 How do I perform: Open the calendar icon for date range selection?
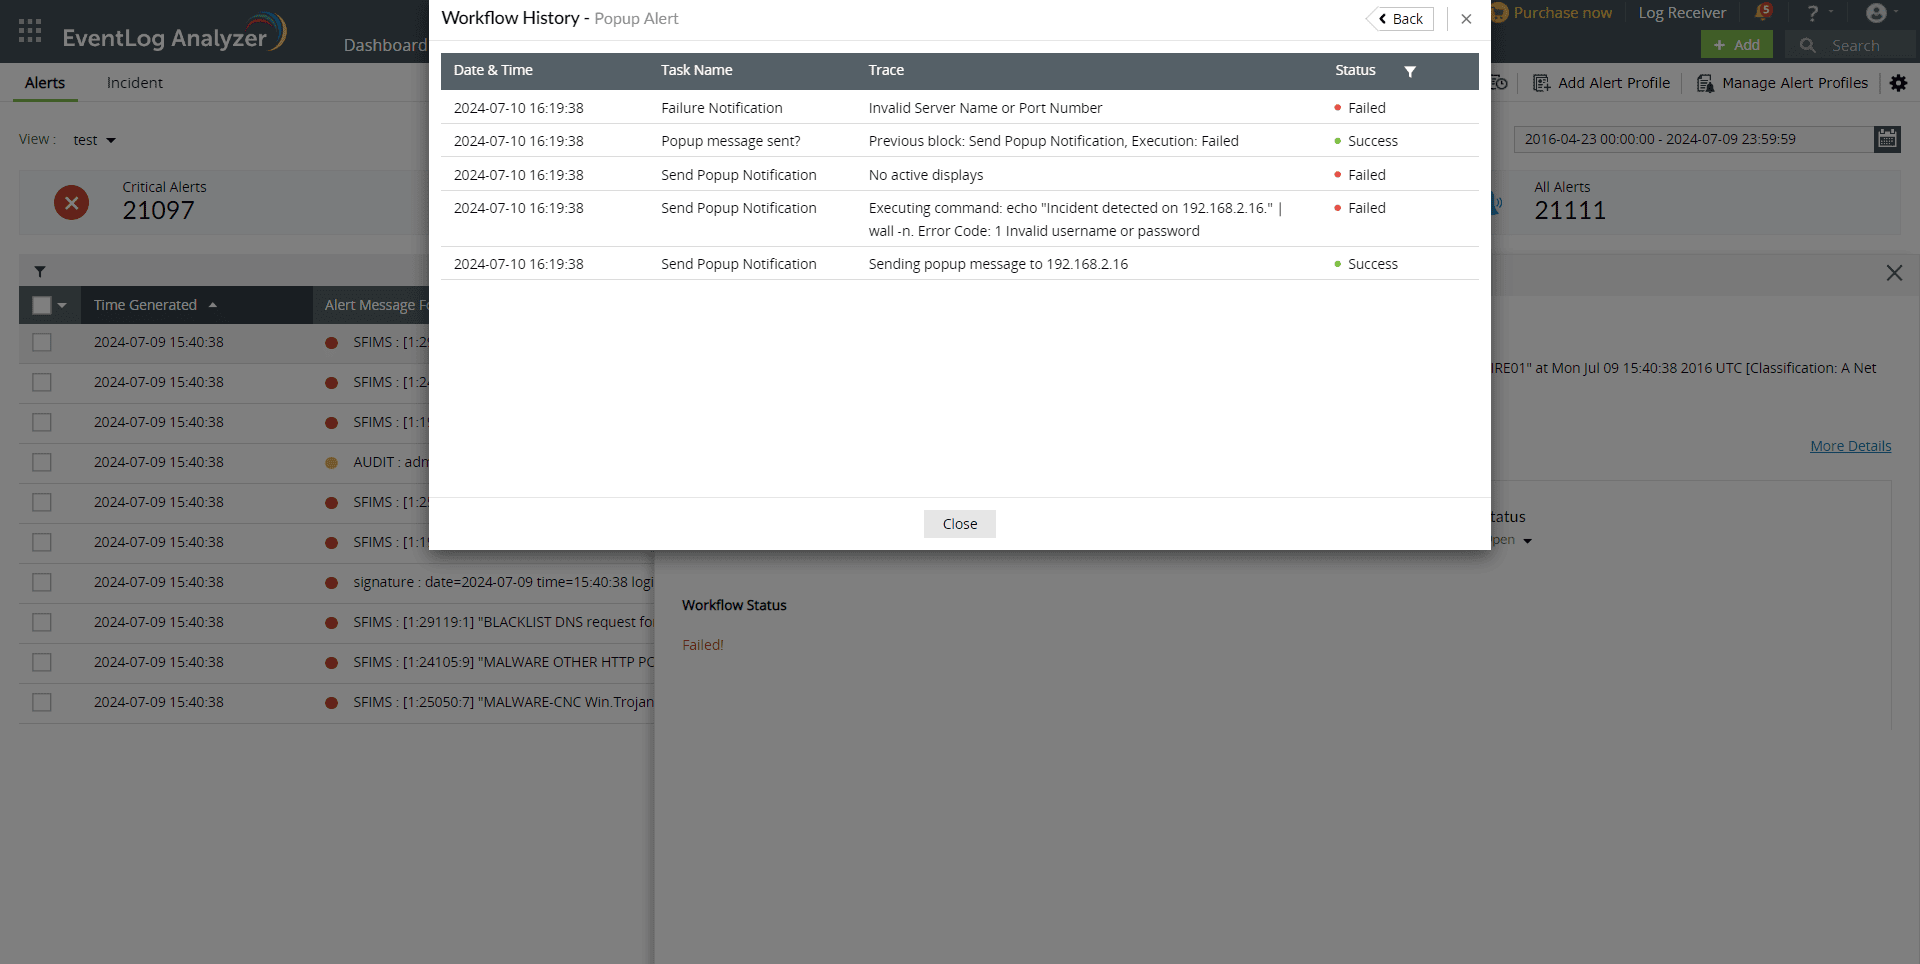click(x=1887, y=139)
